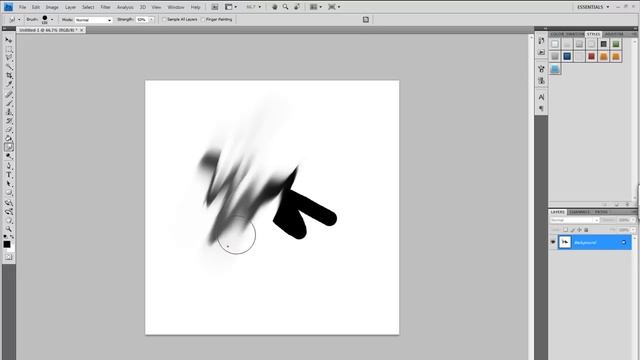Toggle lock all in the Layers panel

coord(586,230)
